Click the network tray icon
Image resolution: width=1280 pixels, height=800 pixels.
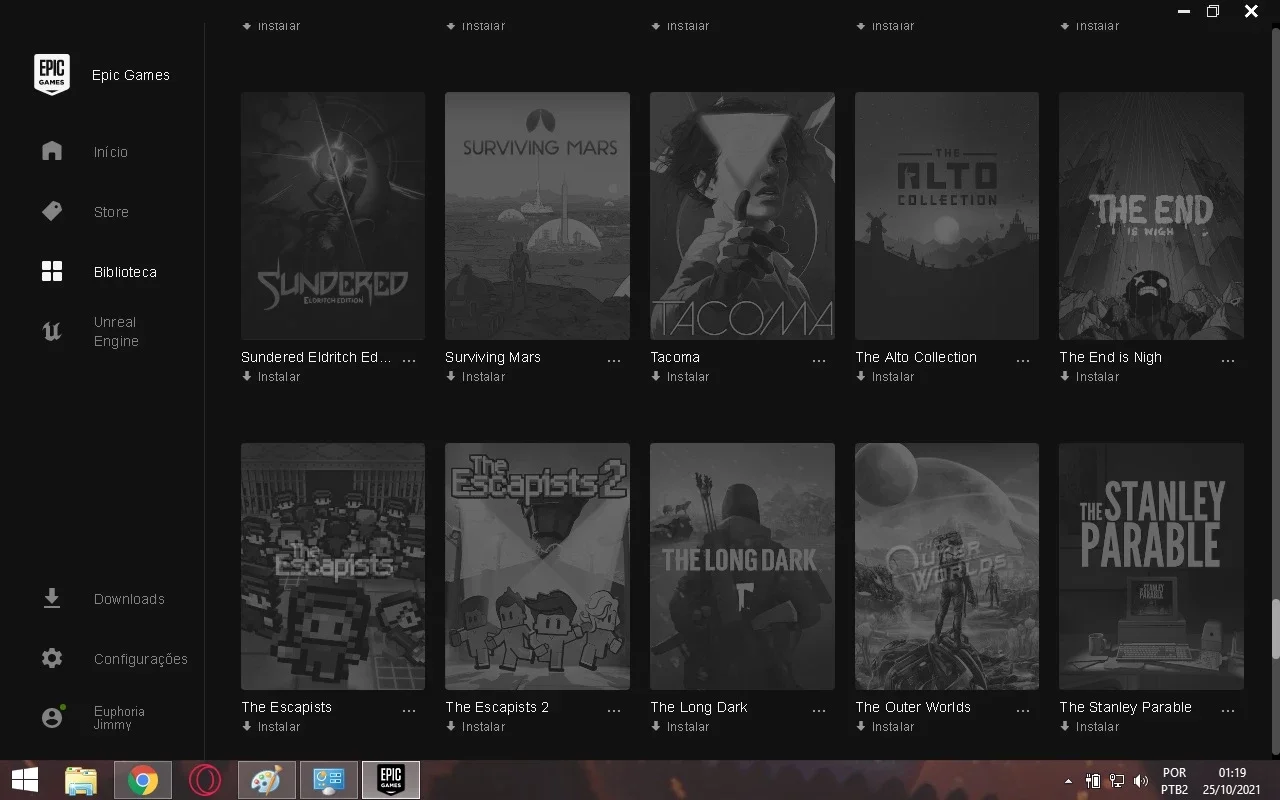[x=1117, y=781]
